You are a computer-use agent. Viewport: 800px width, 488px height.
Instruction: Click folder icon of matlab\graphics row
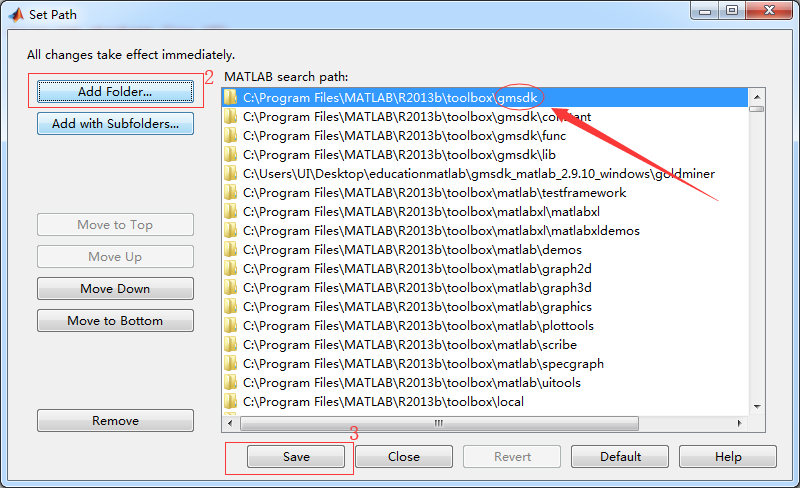tap(231, 307)
